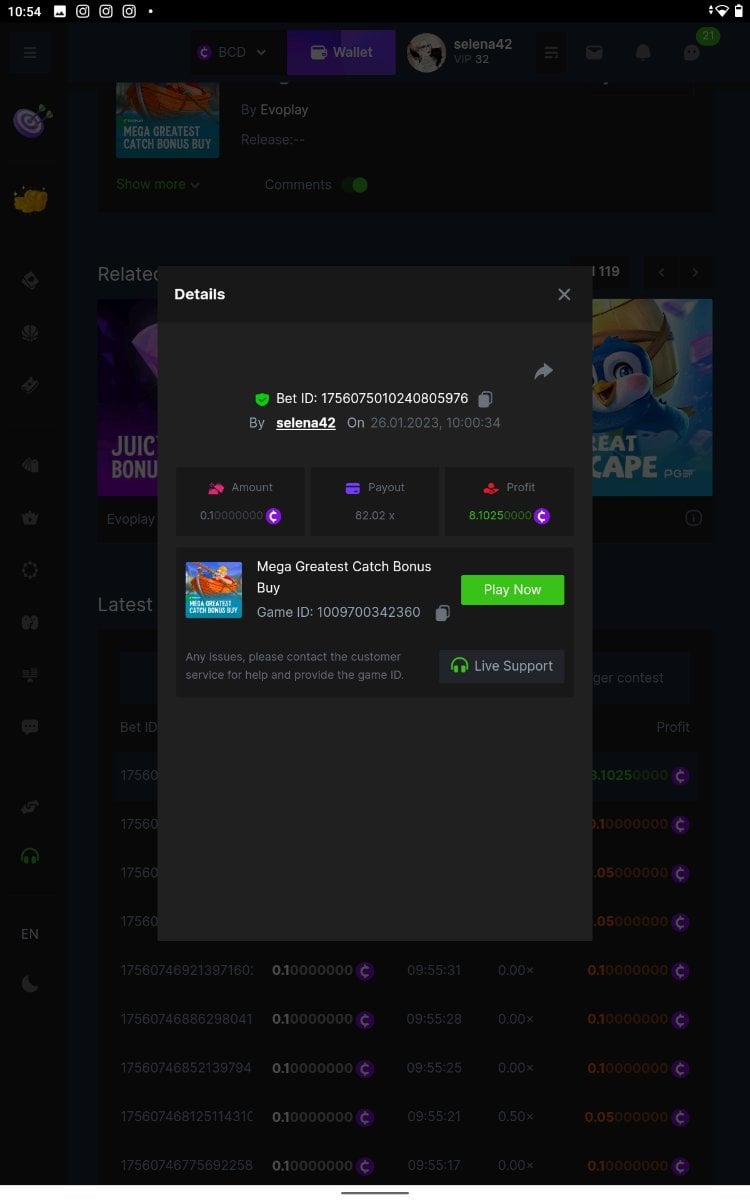Expand Show more game info
750x1200 pixels.
tap(158, 185)
